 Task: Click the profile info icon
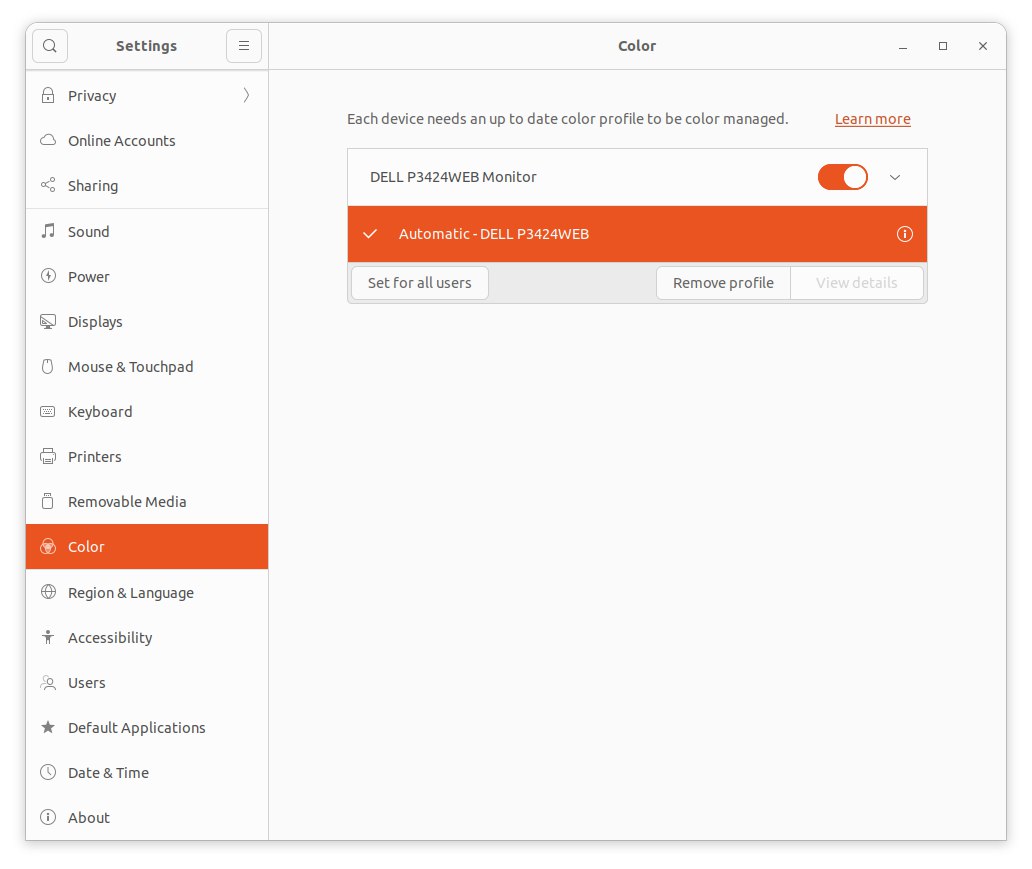[x=905, y=234]
